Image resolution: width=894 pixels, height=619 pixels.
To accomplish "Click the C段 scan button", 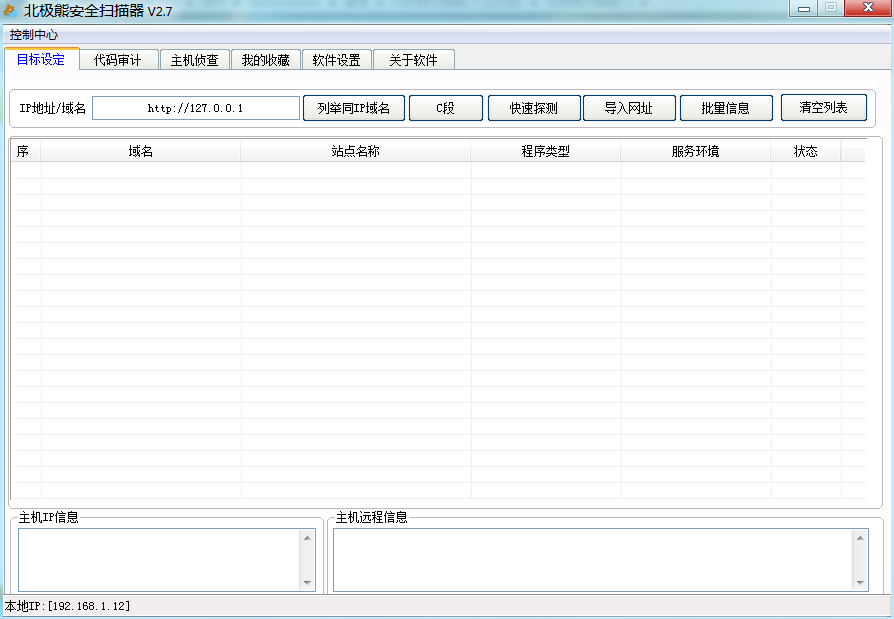I will 445,108.
